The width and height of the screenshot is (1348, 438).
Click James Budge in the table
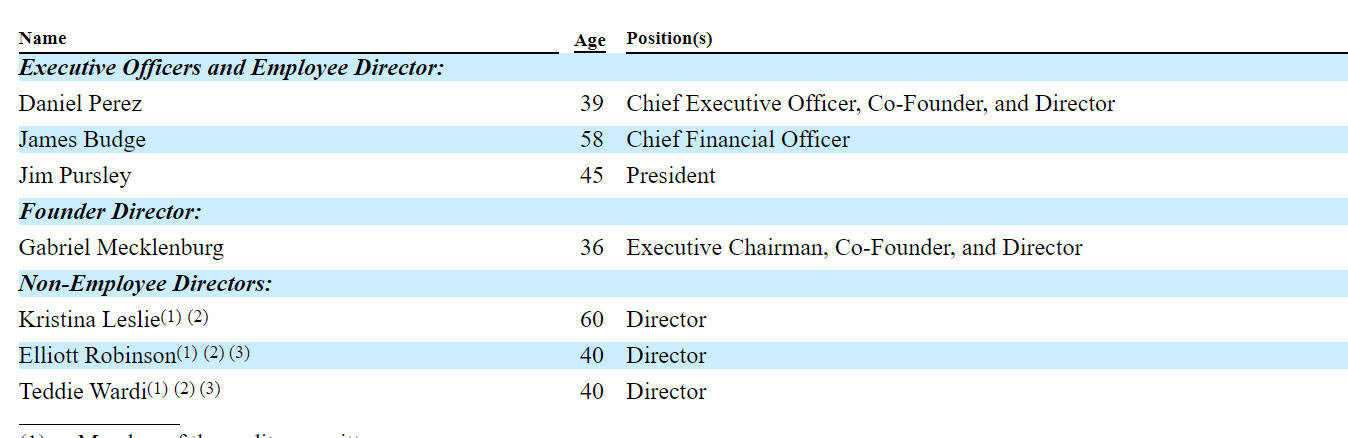82,140
